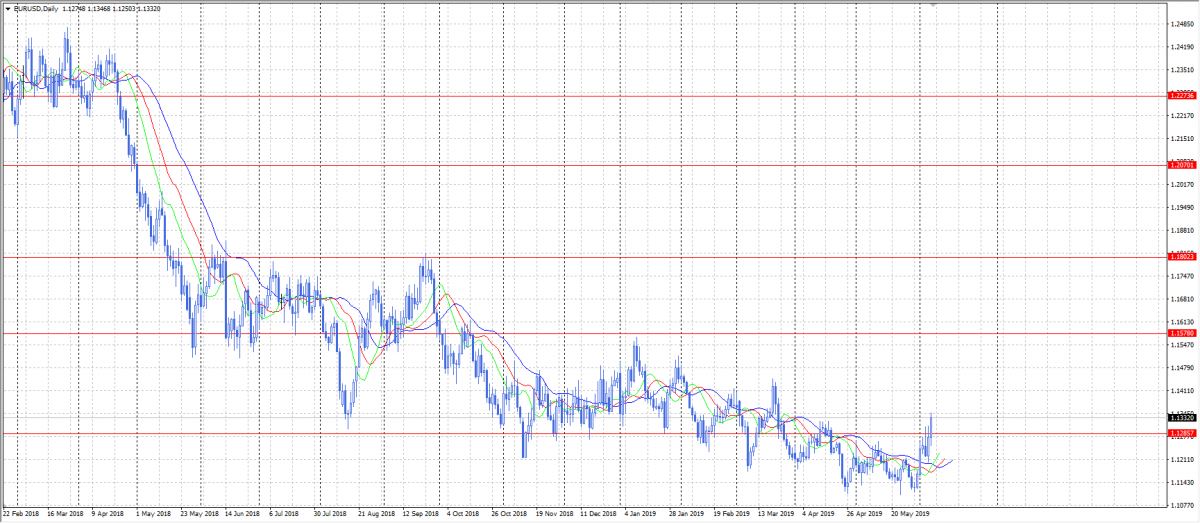Click the EURUSD,Daily symbol title text
This screenshot has height=523, width=1200.
[36, 9]
